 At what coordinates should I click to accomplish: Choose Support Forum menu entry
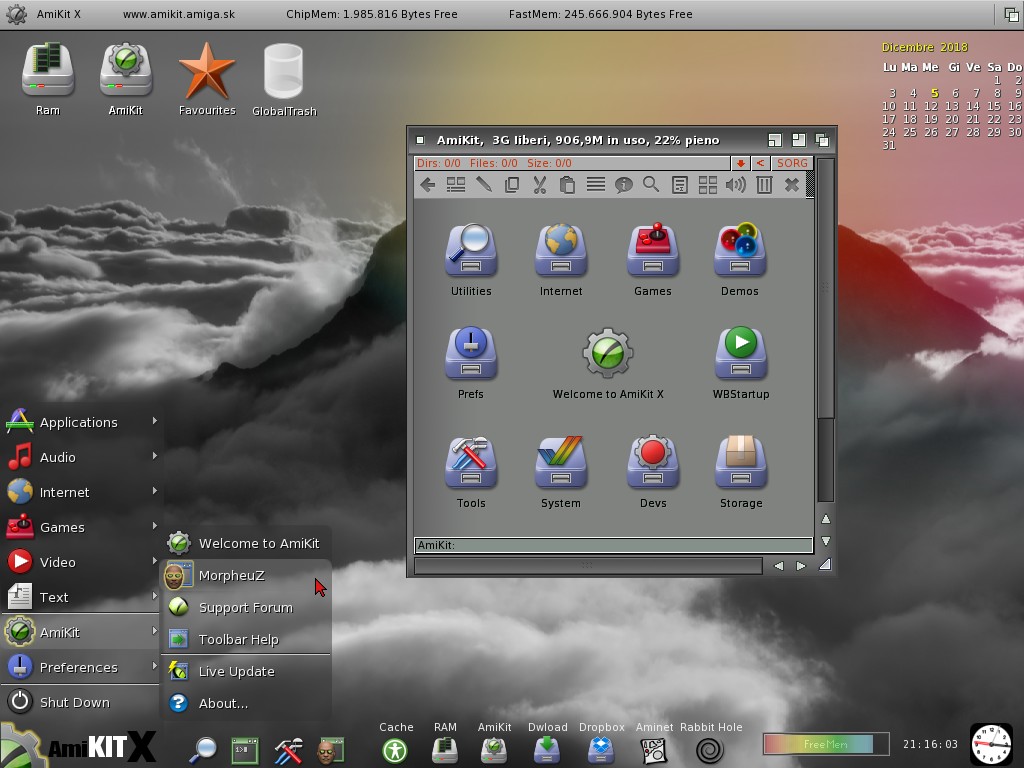point(245,607)
